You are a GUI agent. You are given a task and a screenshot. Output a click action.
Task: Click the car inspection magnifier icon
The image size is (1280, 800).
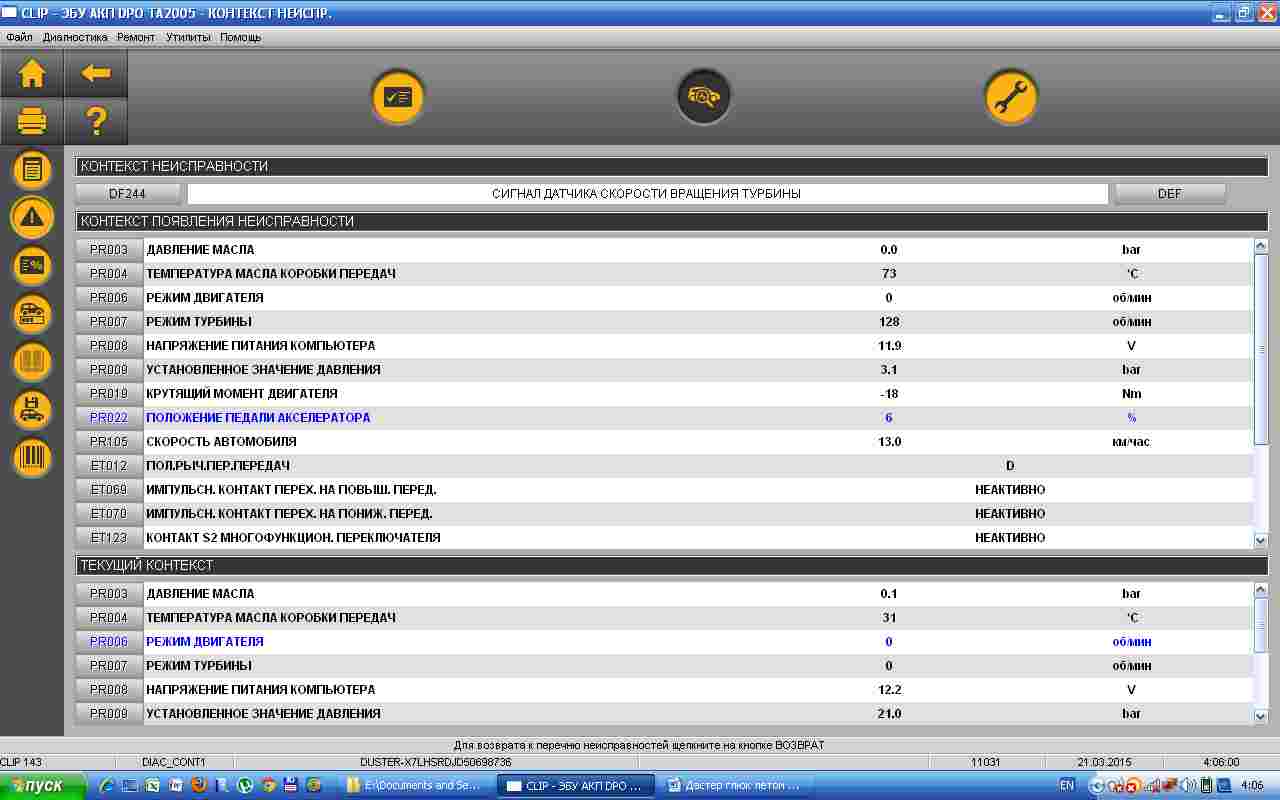coord(704,97)
